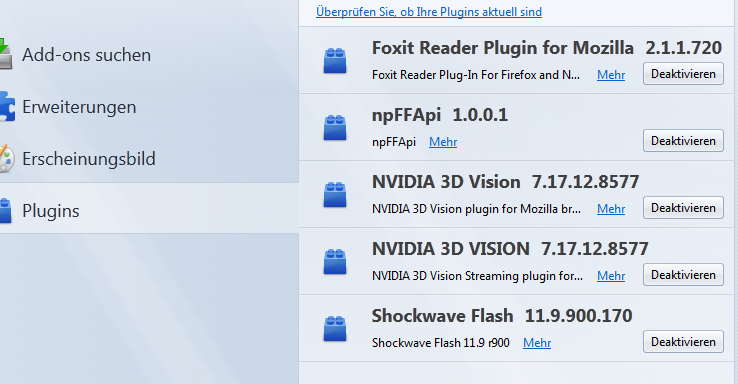Open Mehr link for NVIDIA Streaming plugin

point(611,276)
